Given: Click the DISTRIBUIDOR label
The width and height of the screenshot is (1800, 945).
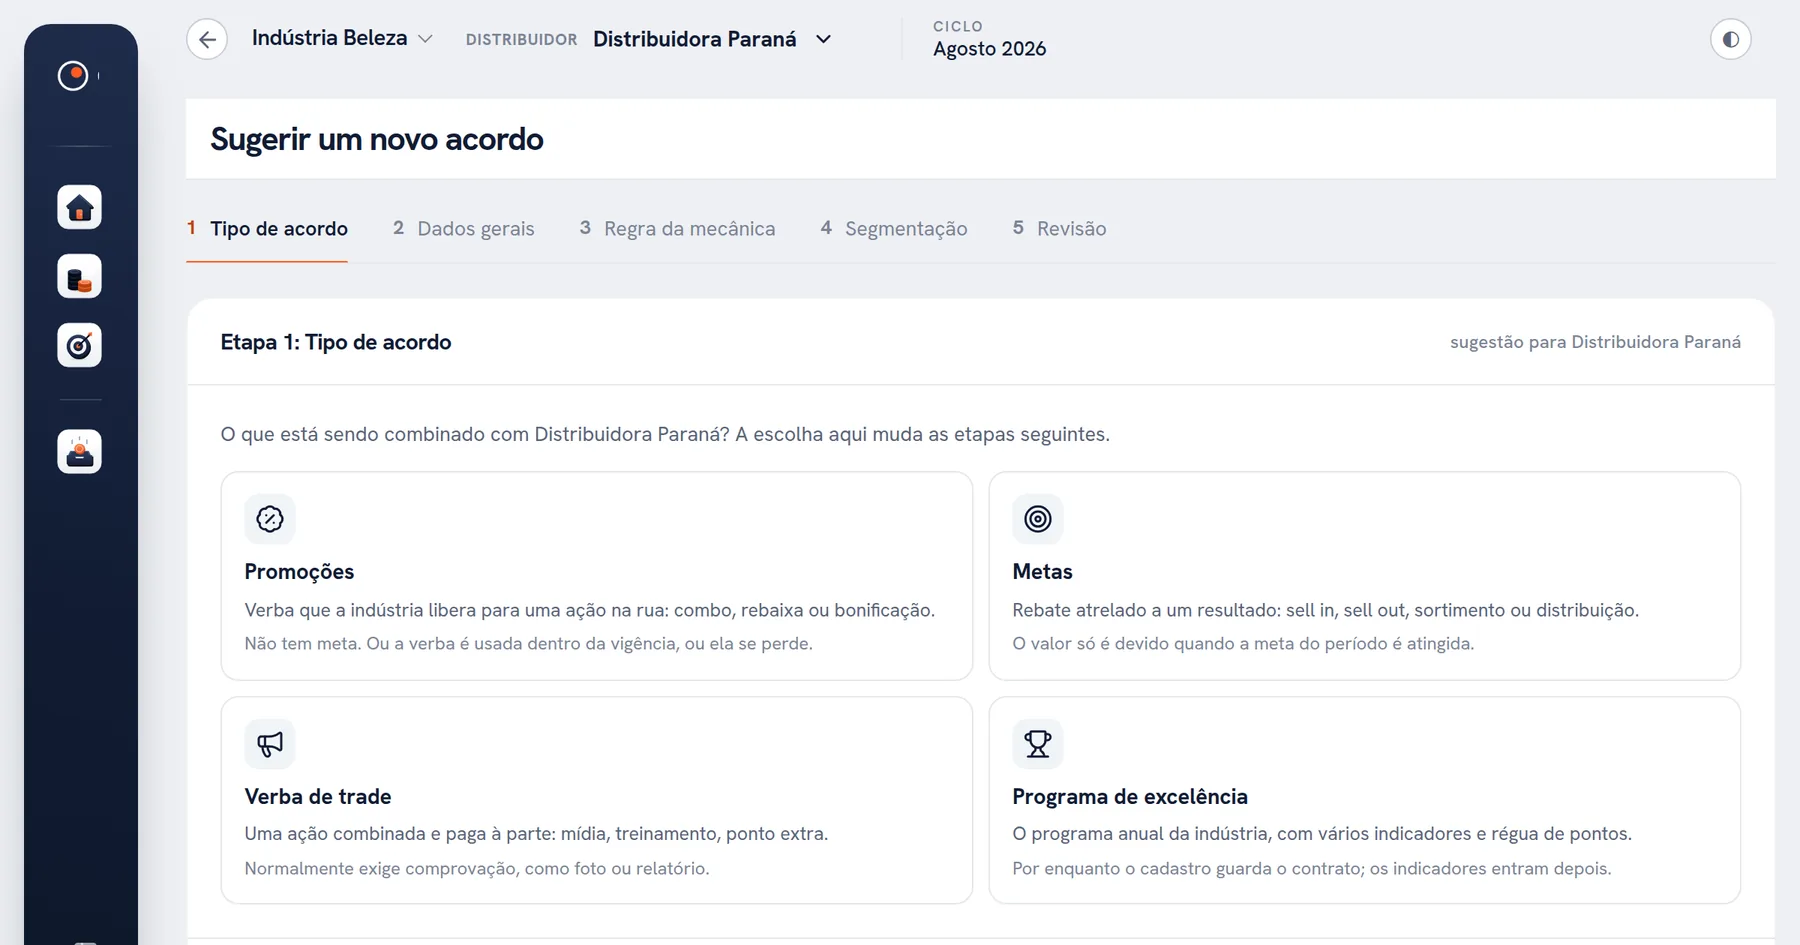Looking at the screenshot, I should tap(521, 40).
